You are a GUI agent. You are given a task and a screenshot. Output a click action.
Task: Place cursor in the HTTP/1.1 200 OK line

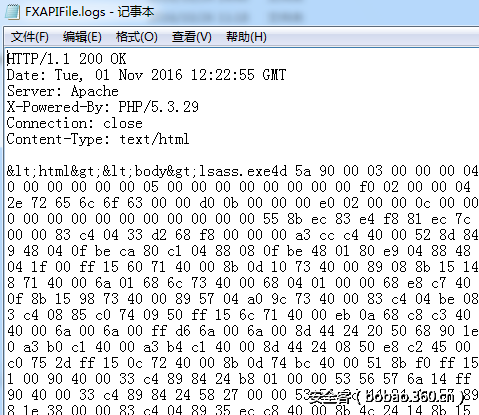67,59
